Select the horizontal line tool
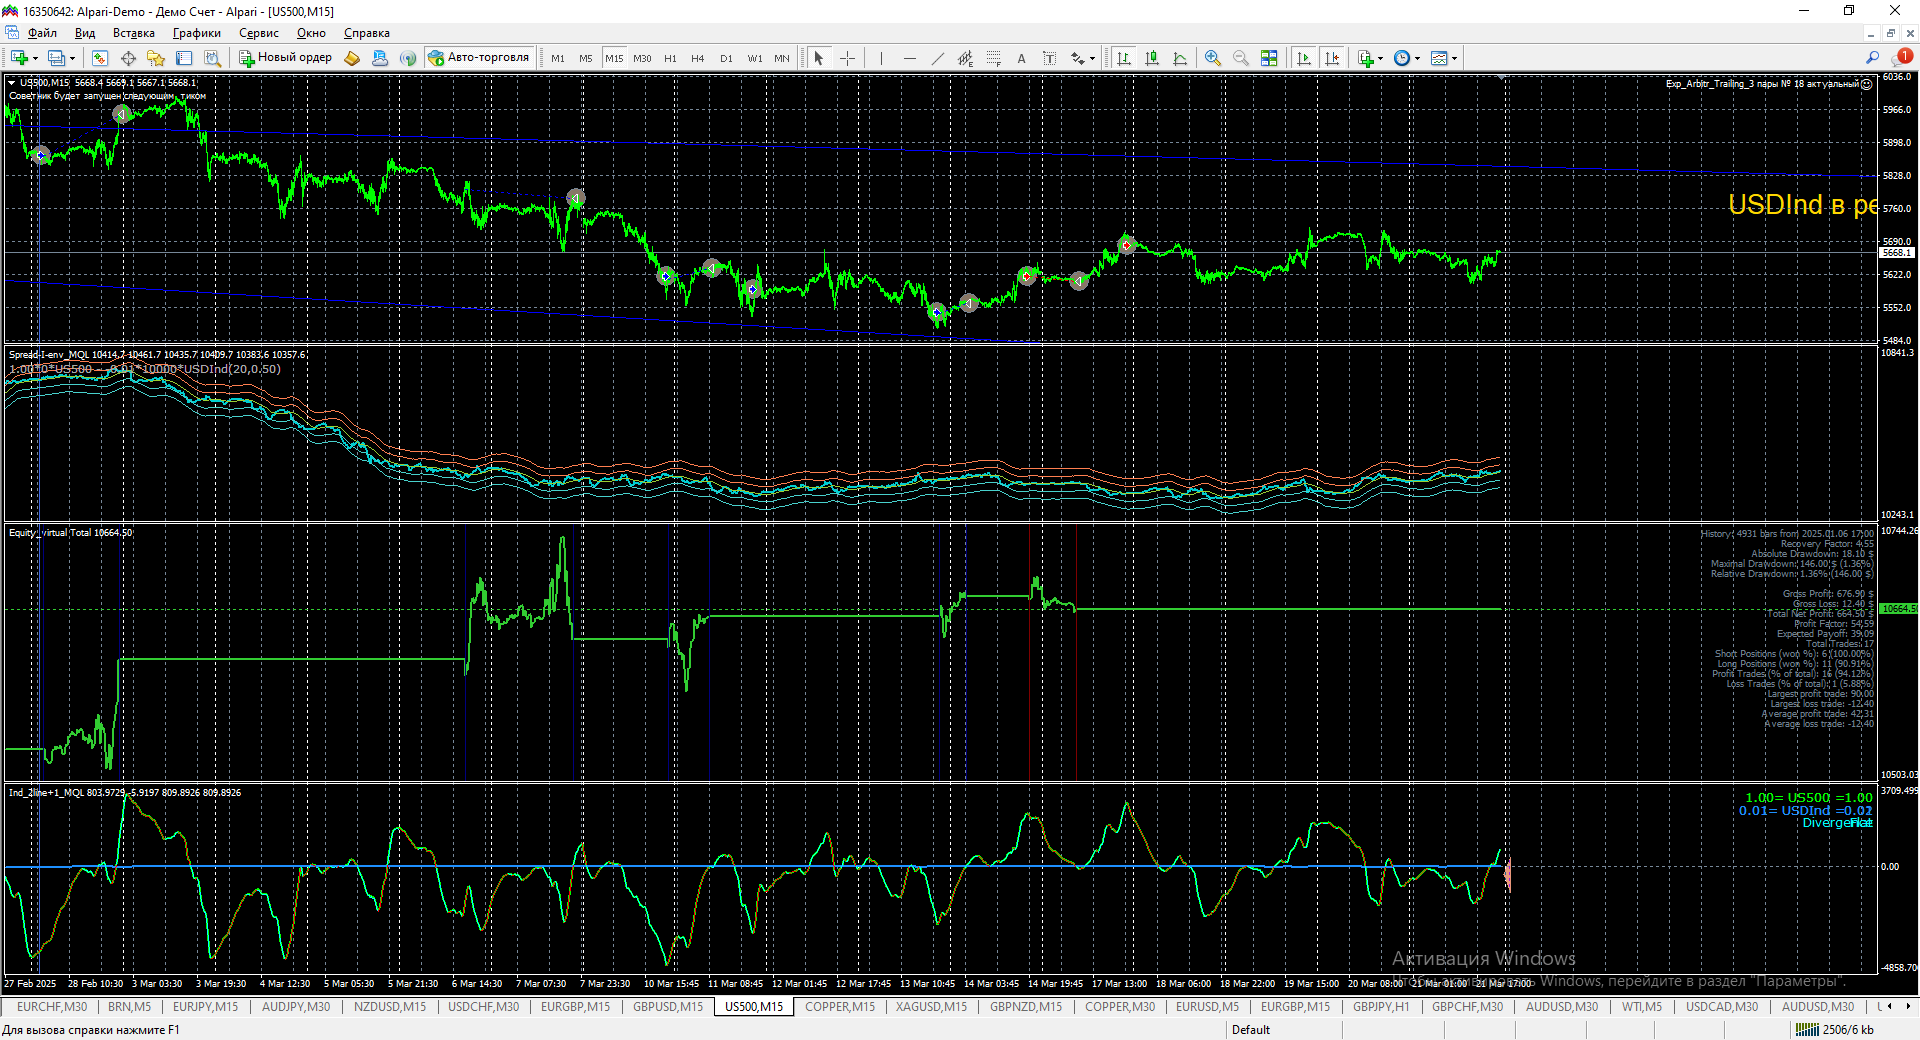Viewport: 1920px width, 1040px height. click(909, 58)
